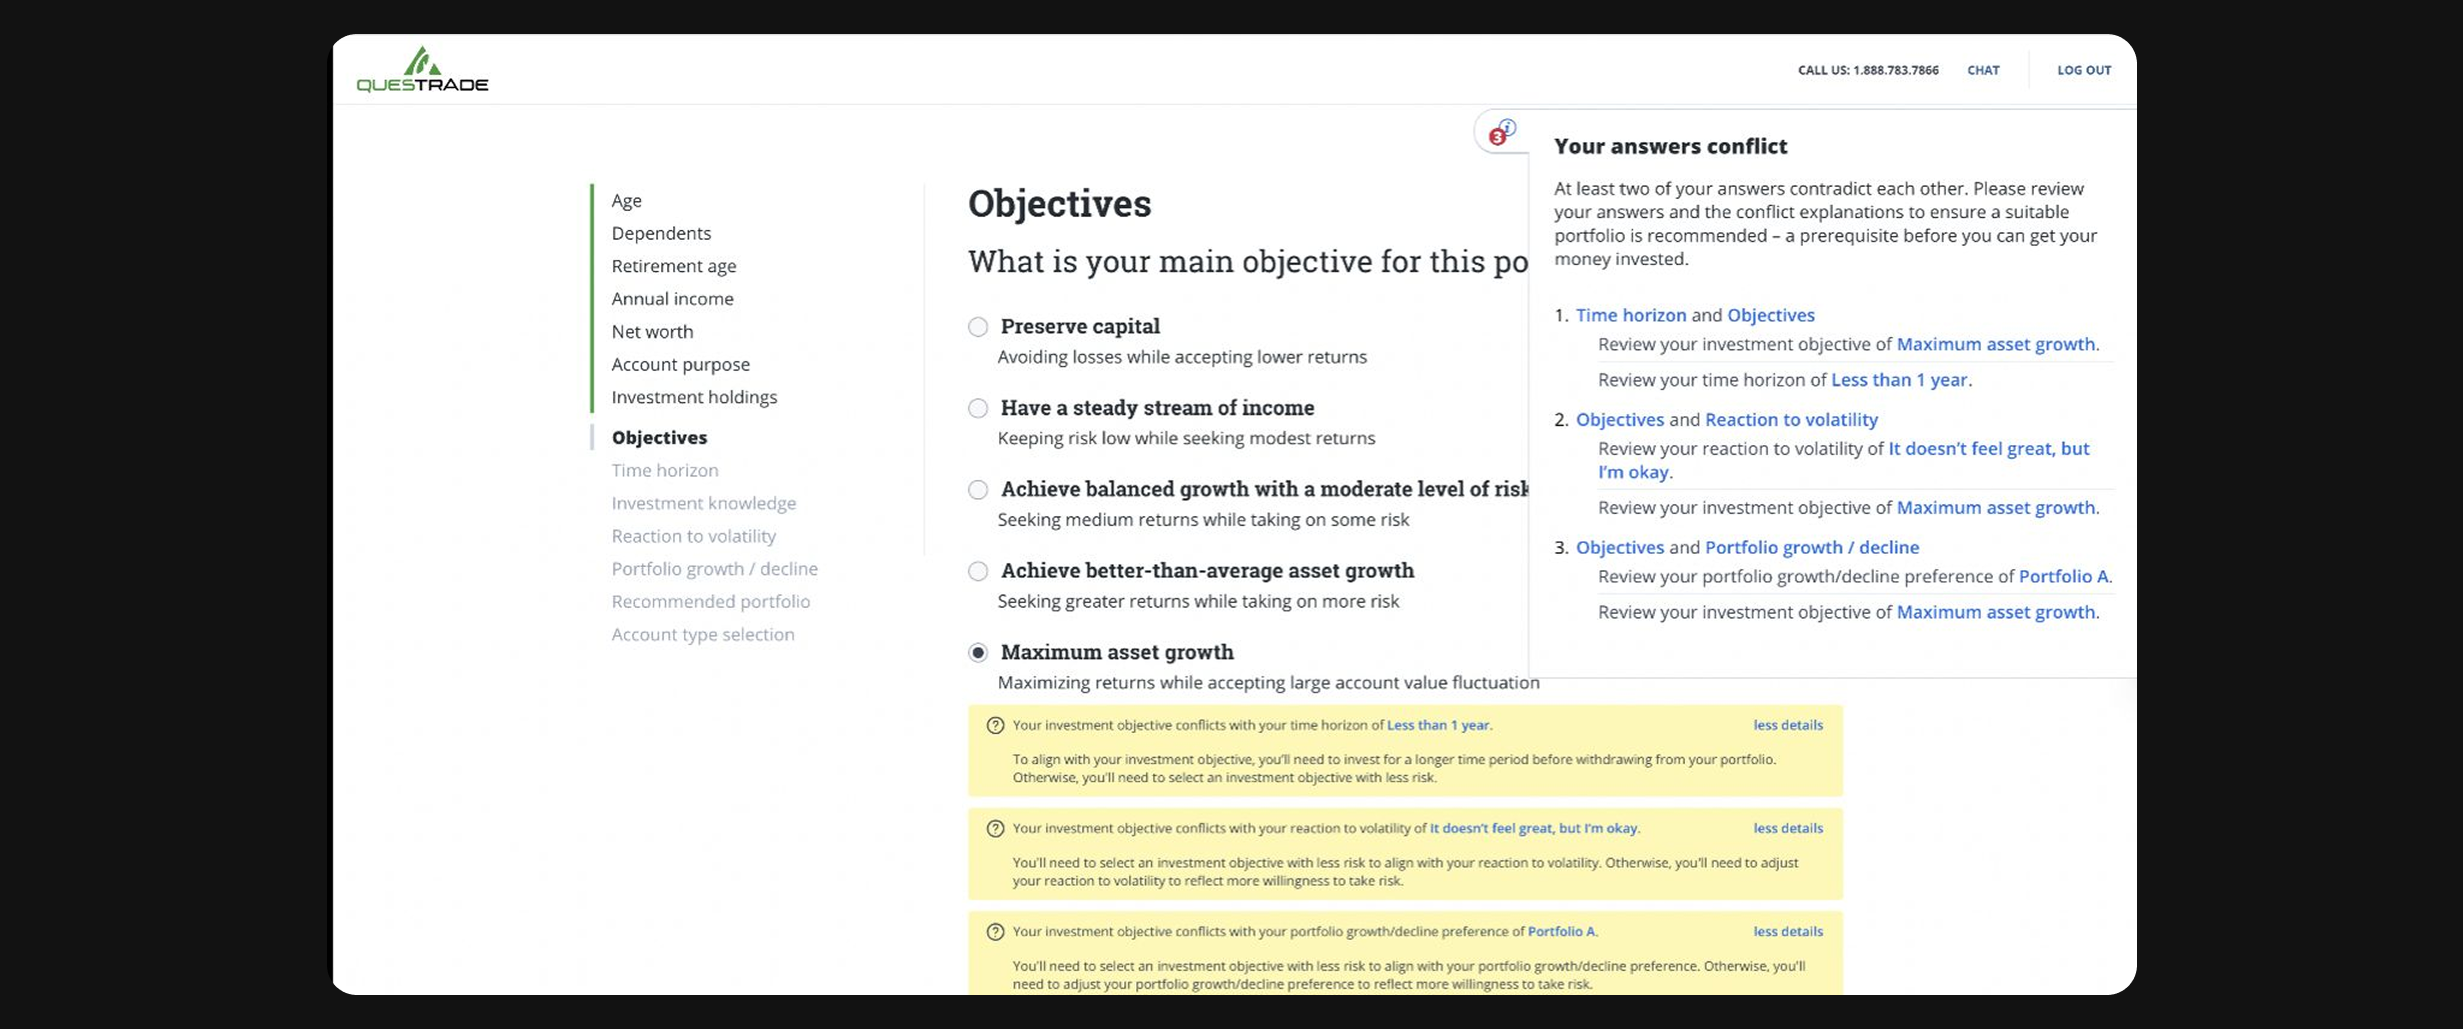This screenshot has height=1029, width=2463.
Task: Open the CHAT option
Action: pyautogui.click(x=1983, y=70)
